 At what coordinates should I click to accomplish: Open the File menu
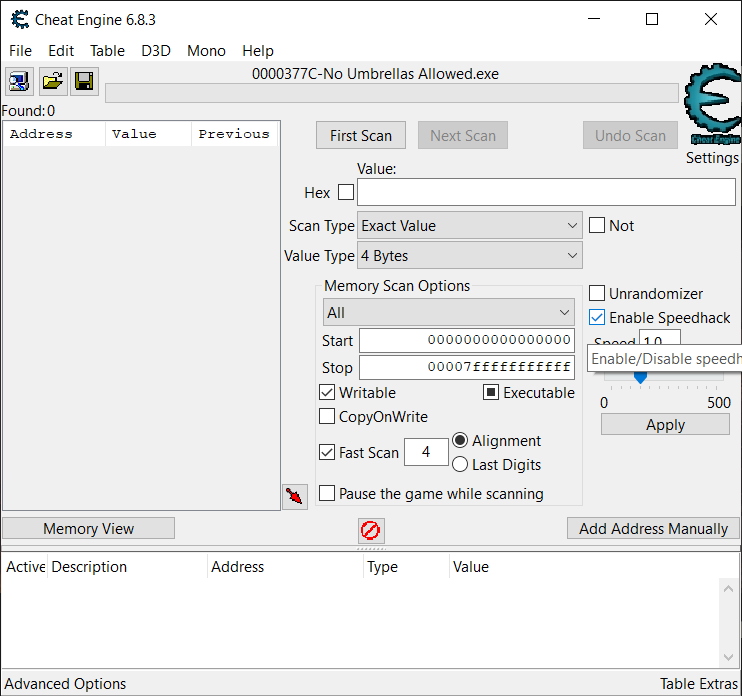20,51
